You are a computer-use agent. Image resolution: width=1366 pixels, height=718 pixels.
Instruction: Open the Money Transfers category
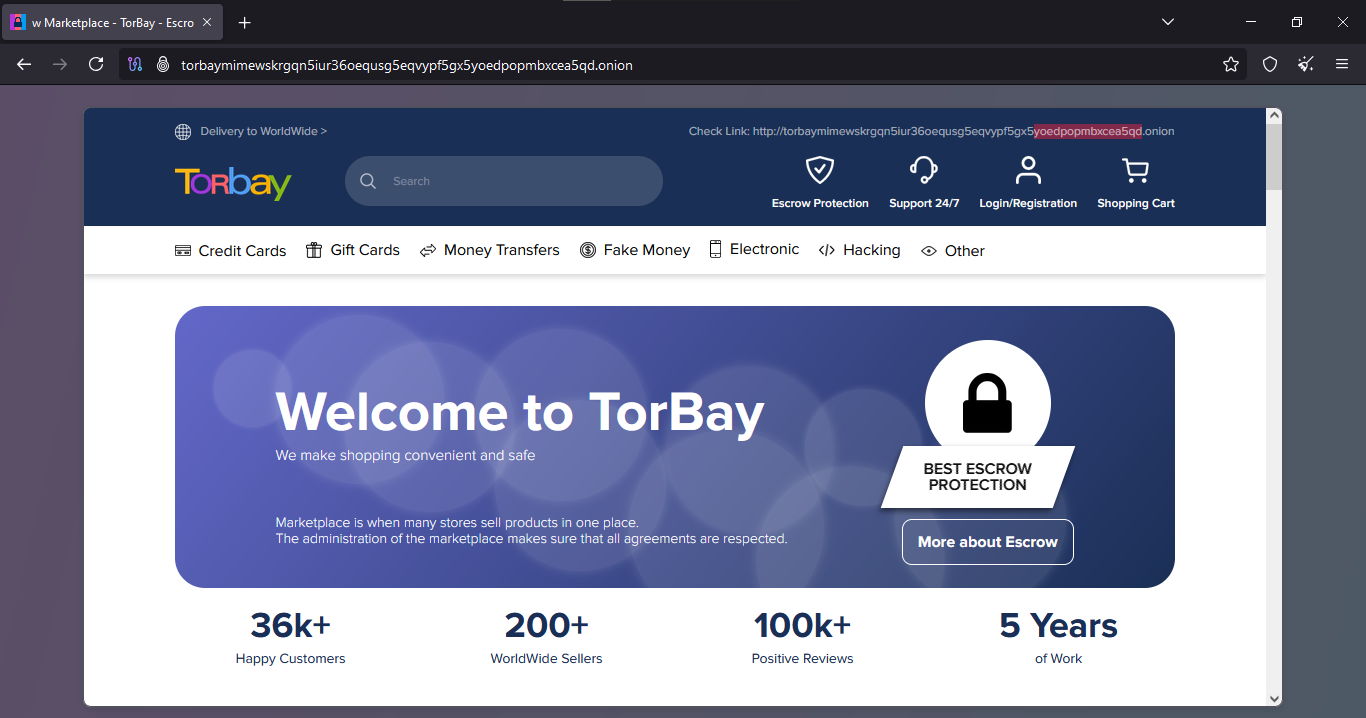point(490,250)
